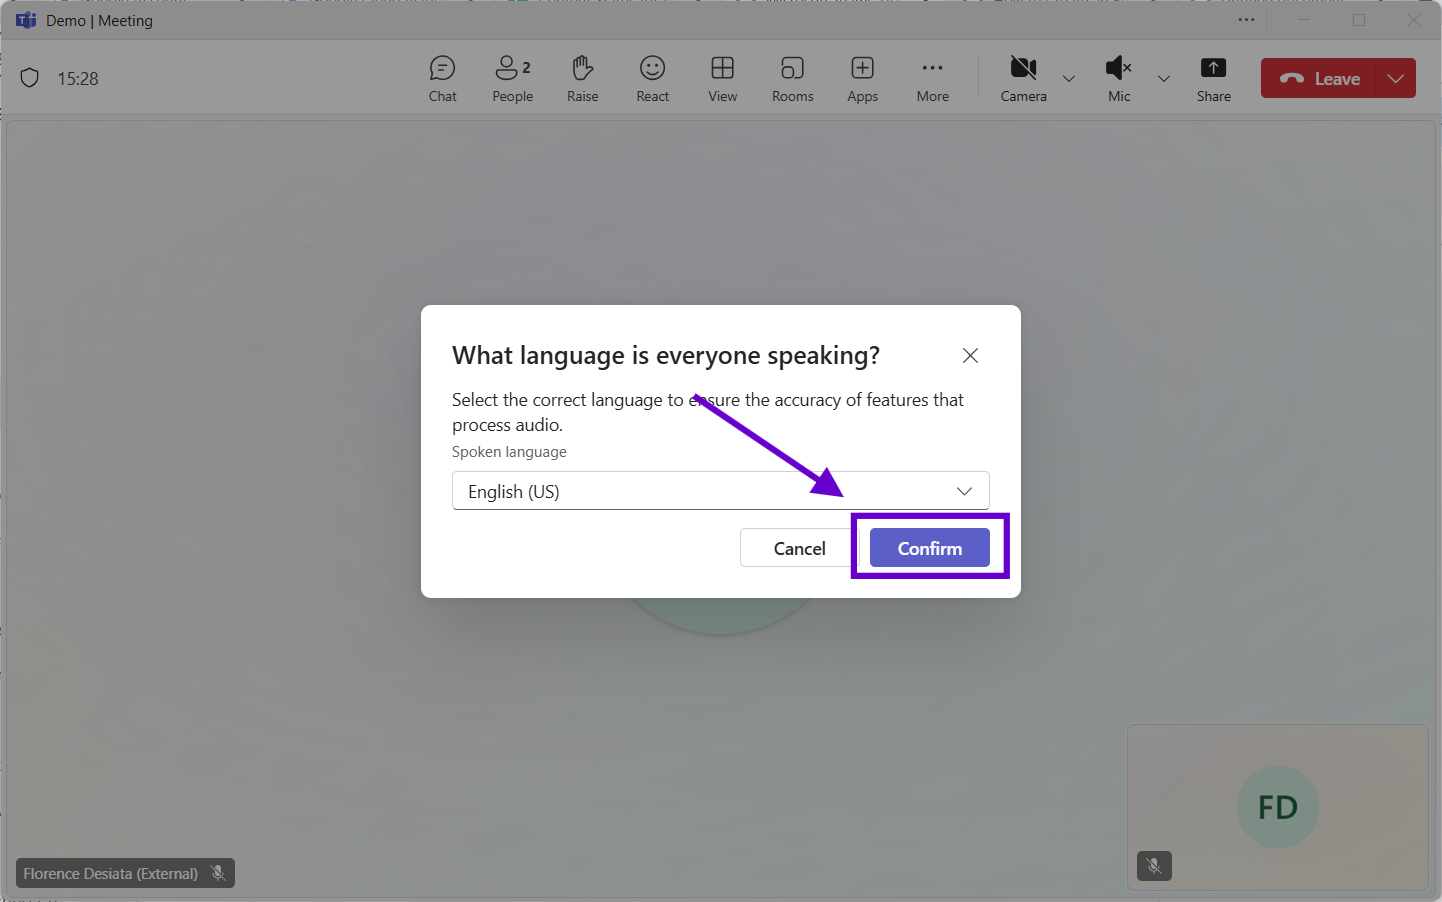Leave the meeting
Viewport: 1442px width, 902px height.
click(x=1318, y=78)
